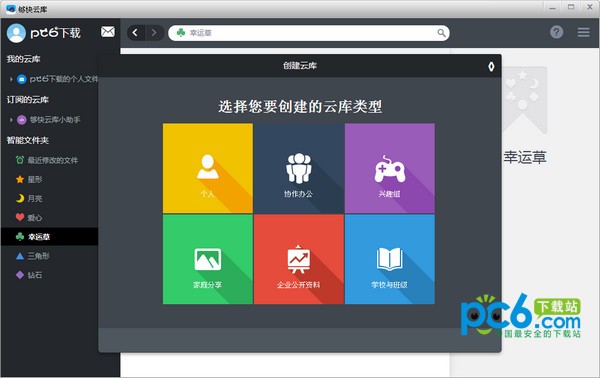Image resolution: width=600 pixels, height=378 pixels.
Task: Go back with the left arrow
Action: [x=135, y=33]
